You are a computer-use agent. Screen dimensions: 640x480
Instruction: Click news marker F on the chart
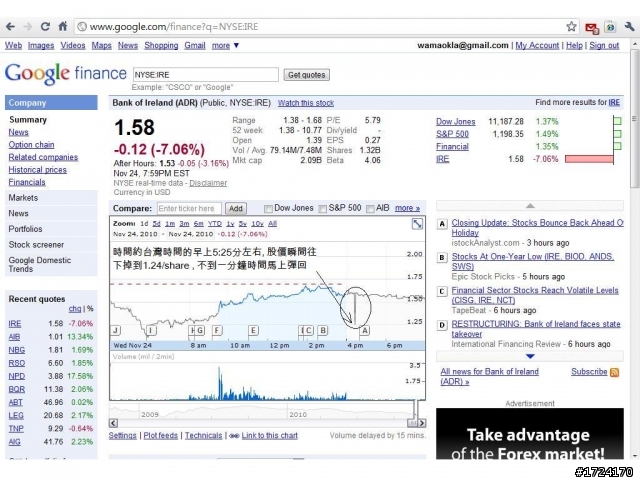tap(217, 330)
